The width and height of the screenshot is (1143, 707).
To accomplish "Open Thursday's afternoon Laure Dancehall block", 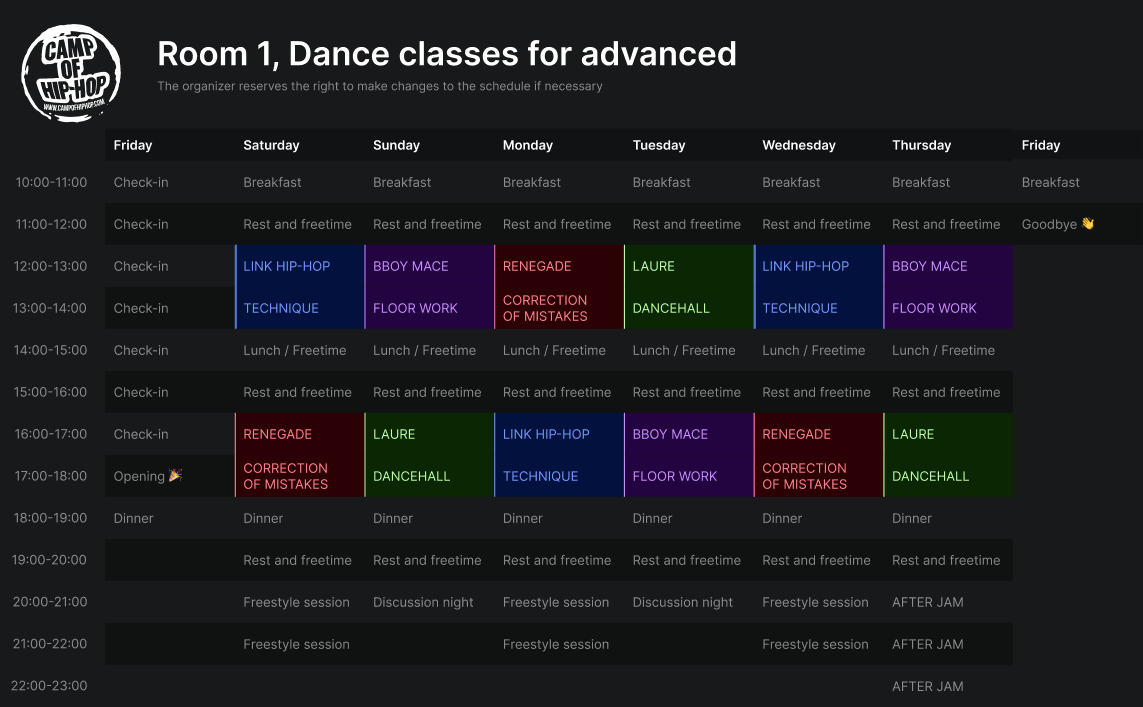I will (x=948, y=455).
